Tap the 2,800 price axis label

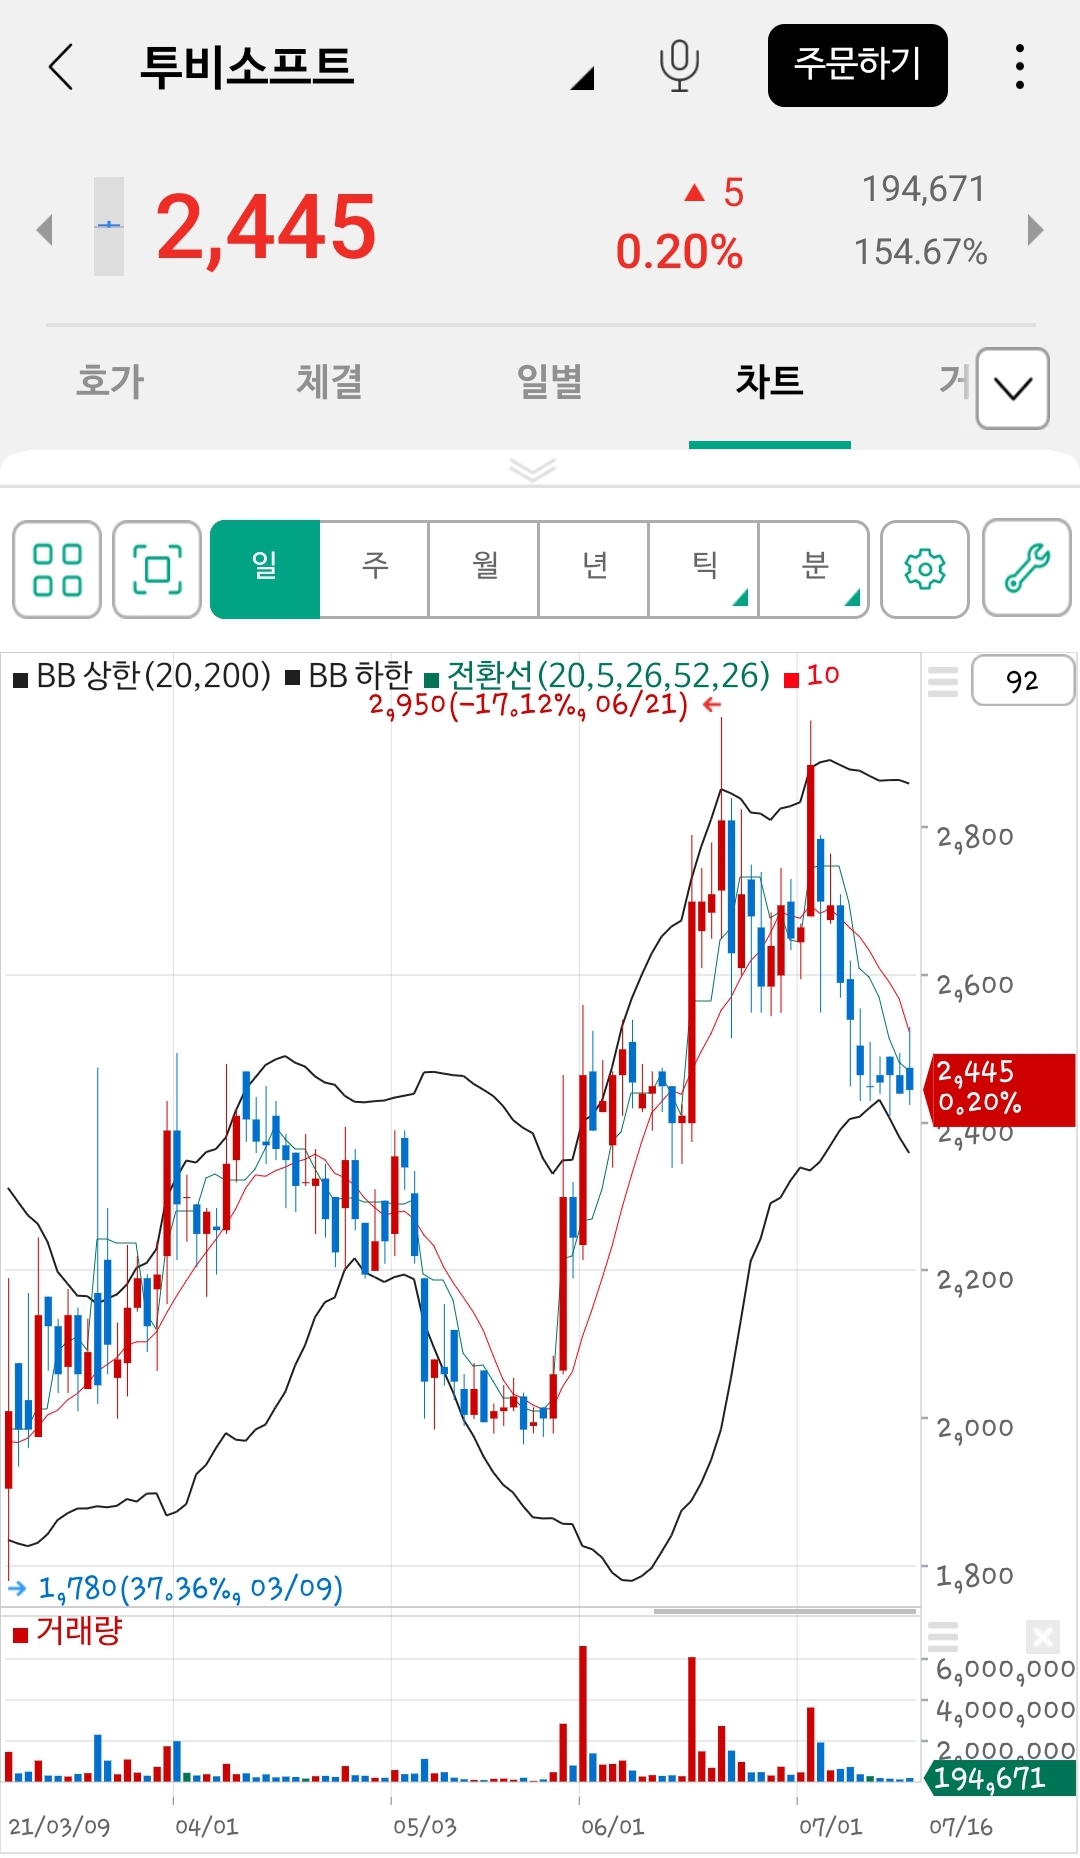pyautogui.click(x=975, y=837)
